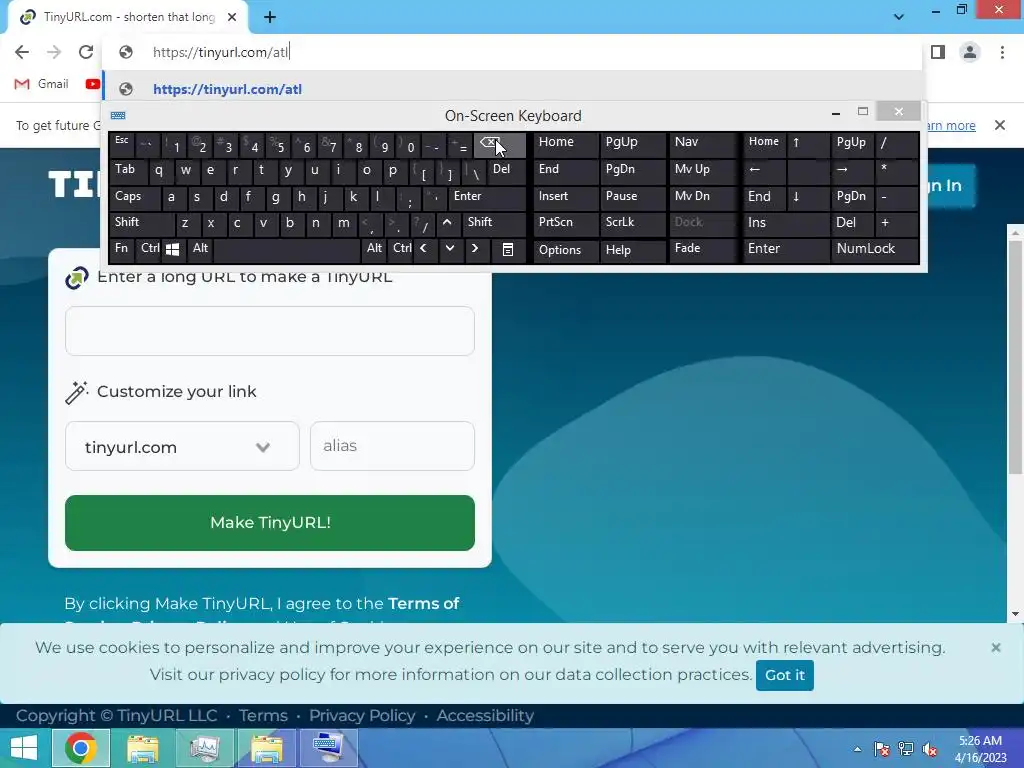Toggle the Fn key
Screen dimensions: 1024x768
tap(121, 249)
